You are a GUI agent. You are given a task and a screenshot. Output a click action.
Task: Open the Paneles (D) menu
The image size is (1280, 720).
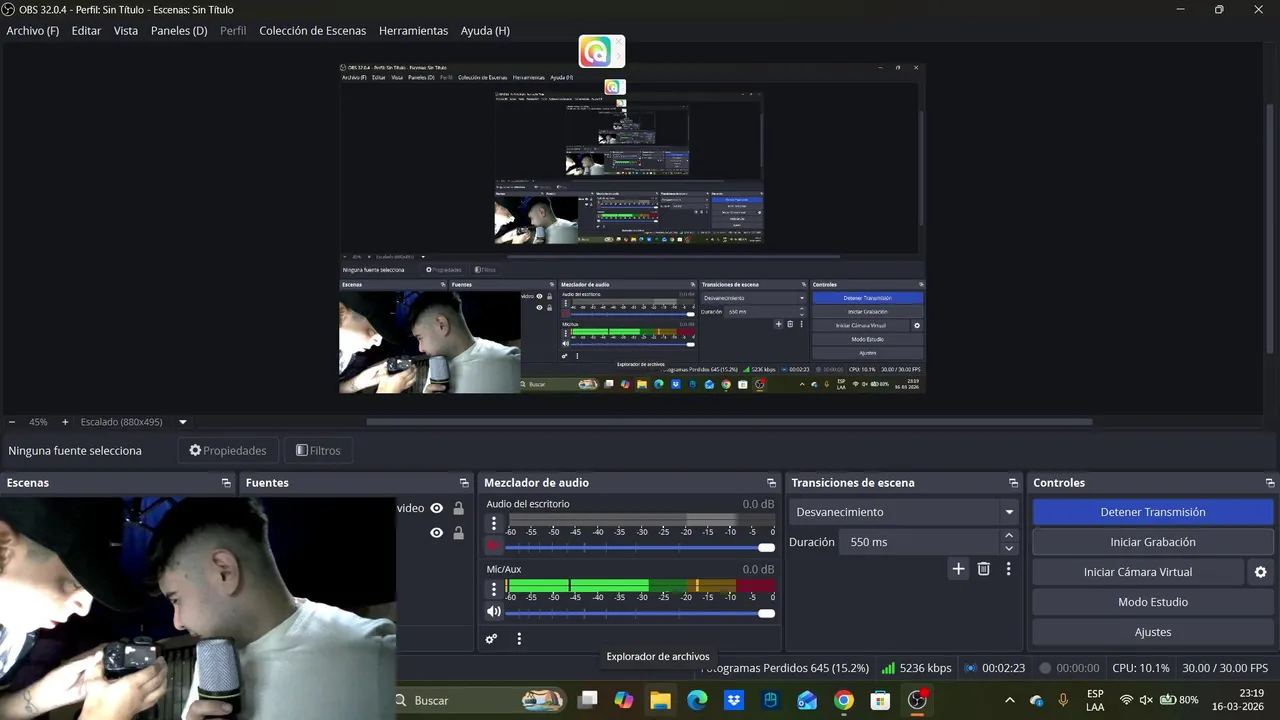click(x=179, y=31)
